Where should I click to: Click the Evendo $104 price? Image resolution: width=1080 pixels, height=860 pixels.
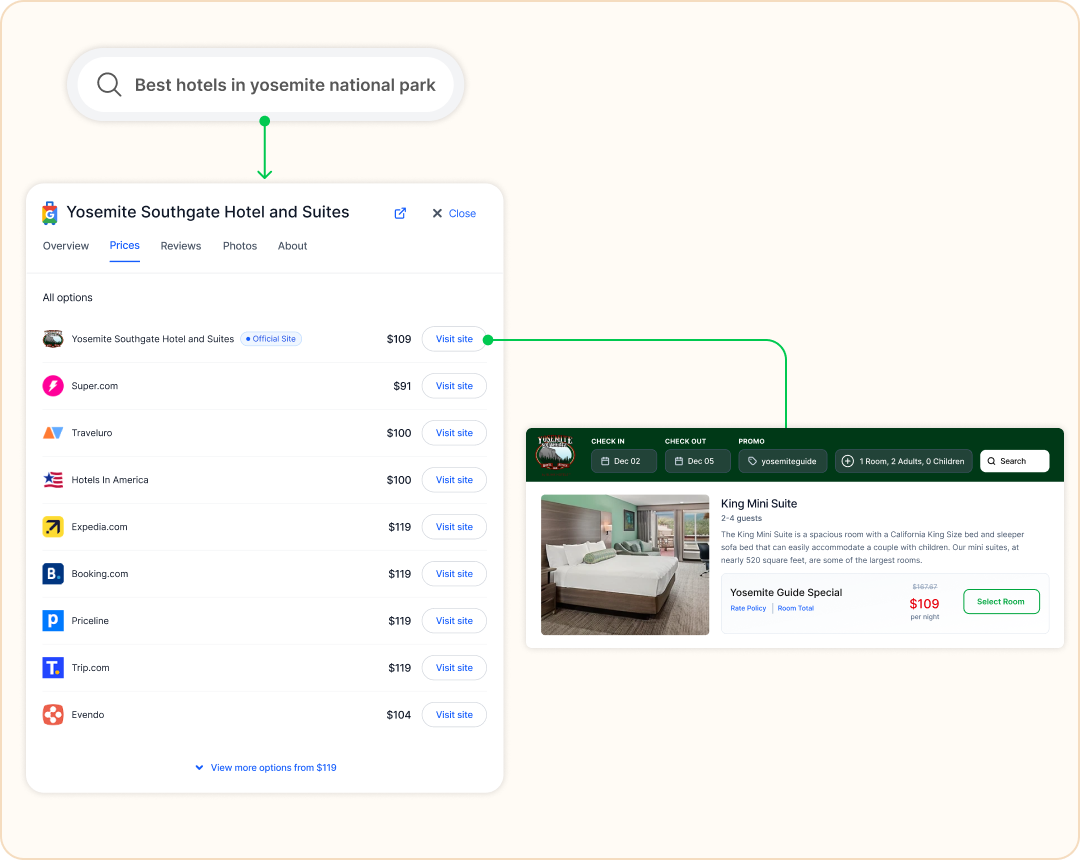(x=399, y=715)
